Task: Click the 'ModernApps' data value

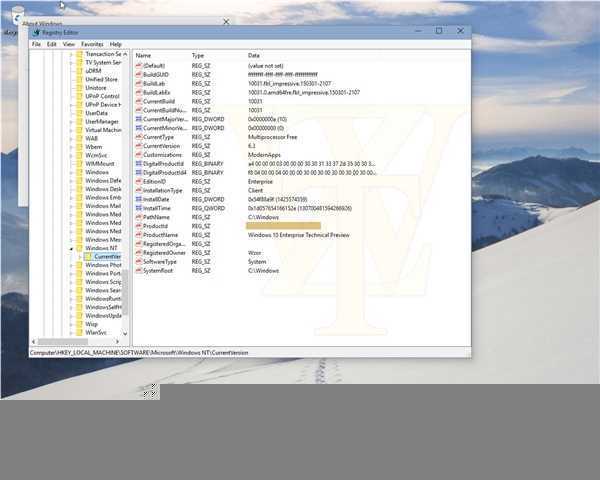Action: coord(264,155)
